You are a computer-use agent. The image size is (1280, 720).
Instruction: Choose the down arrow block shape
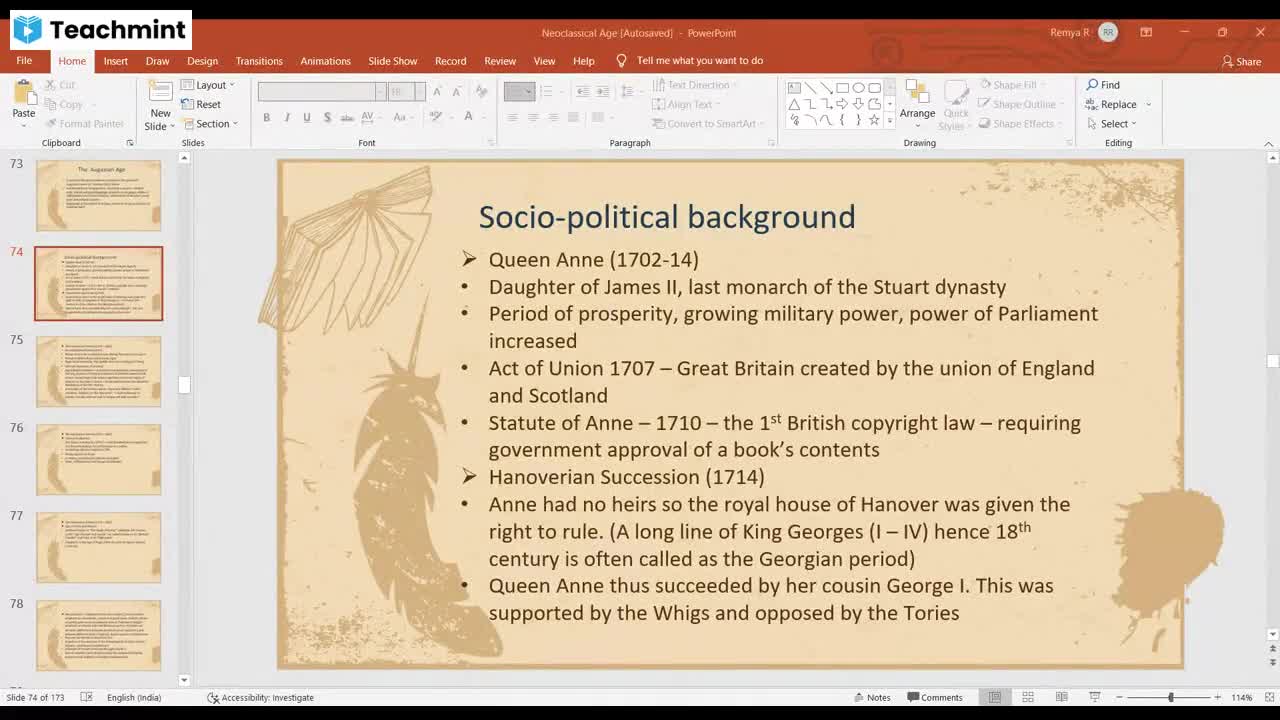[858, 104]
